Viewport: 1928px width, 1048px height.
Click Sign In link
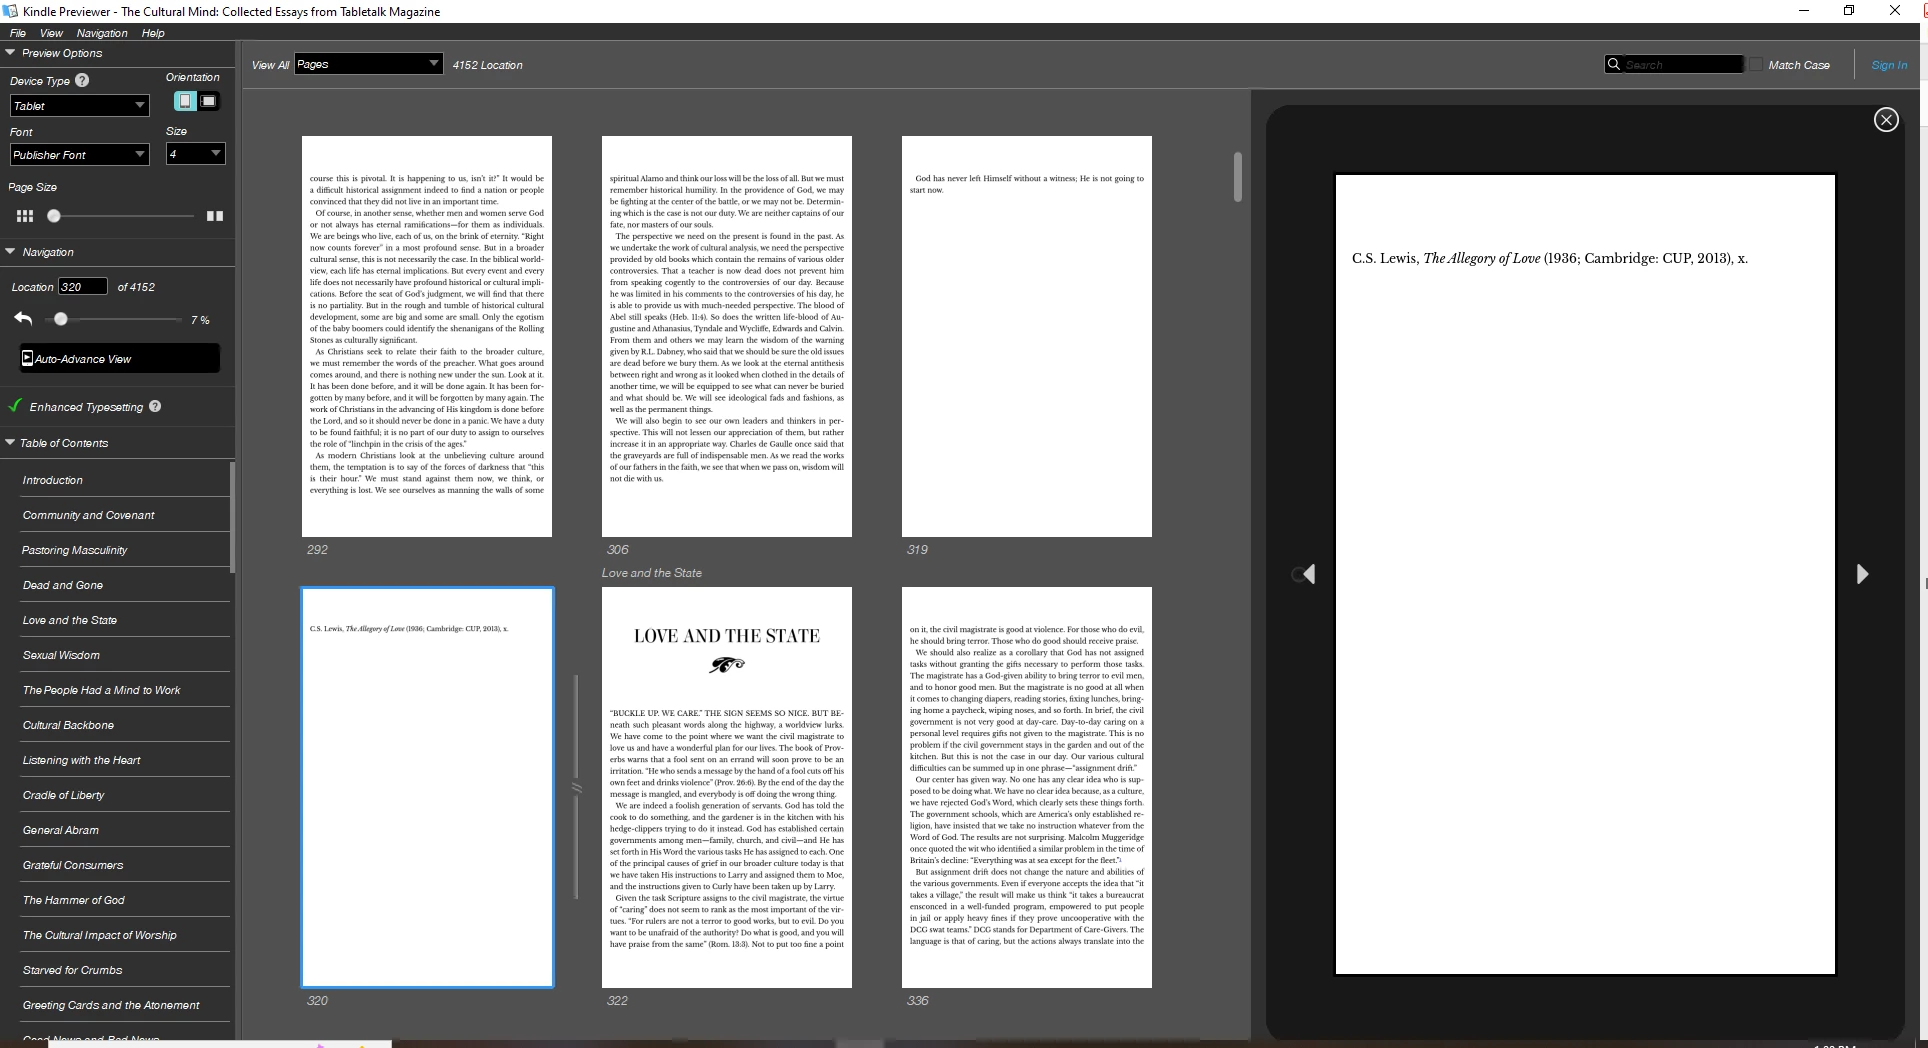click(1889, 65)
